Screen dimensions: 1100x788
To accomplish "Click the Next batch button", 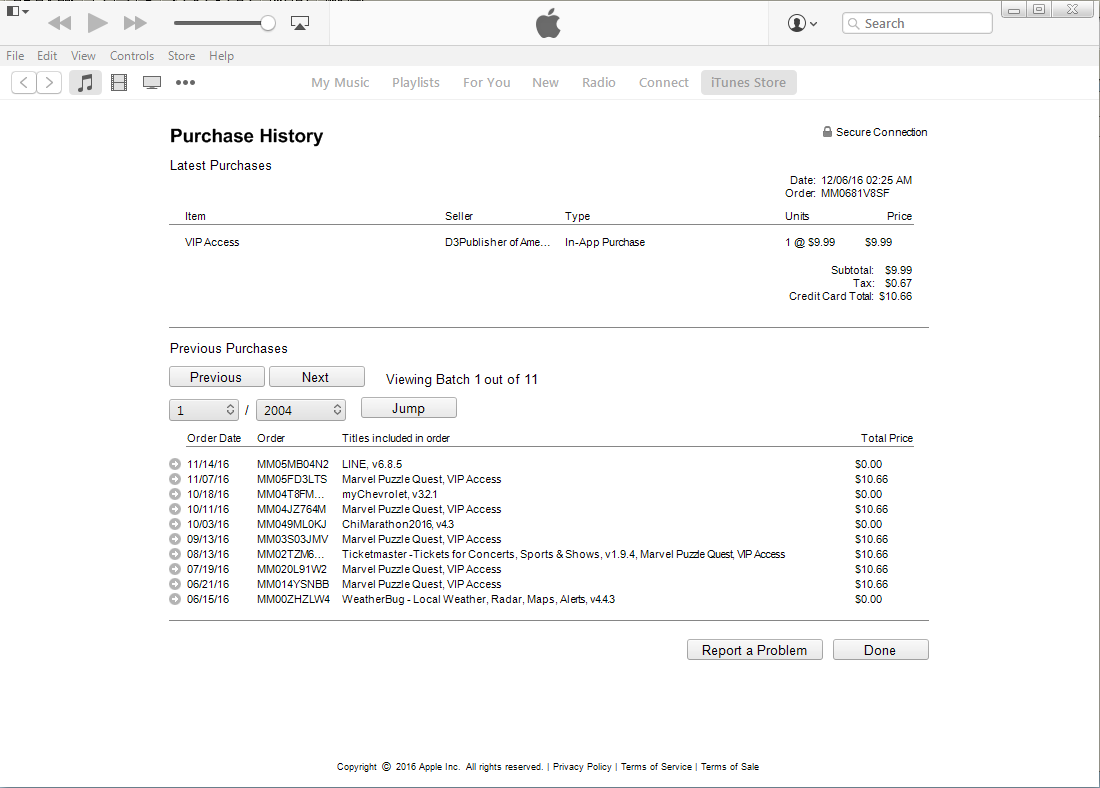I will tap(316, 377).
